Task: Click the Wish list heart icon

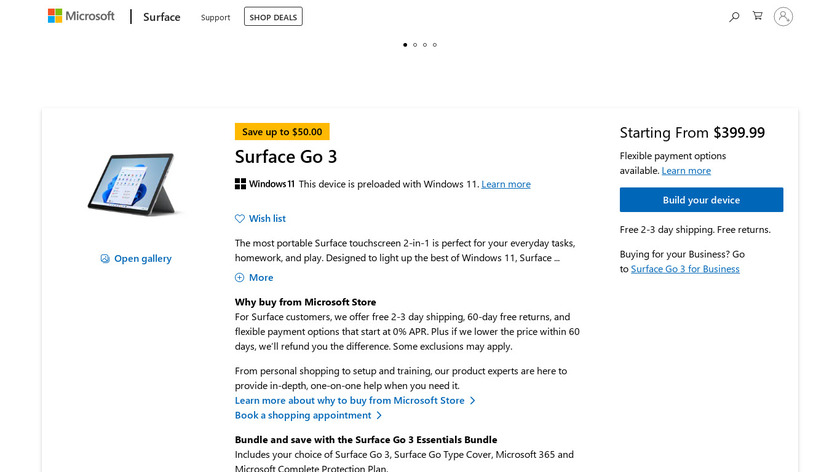Action: click(x=240, y=218)
